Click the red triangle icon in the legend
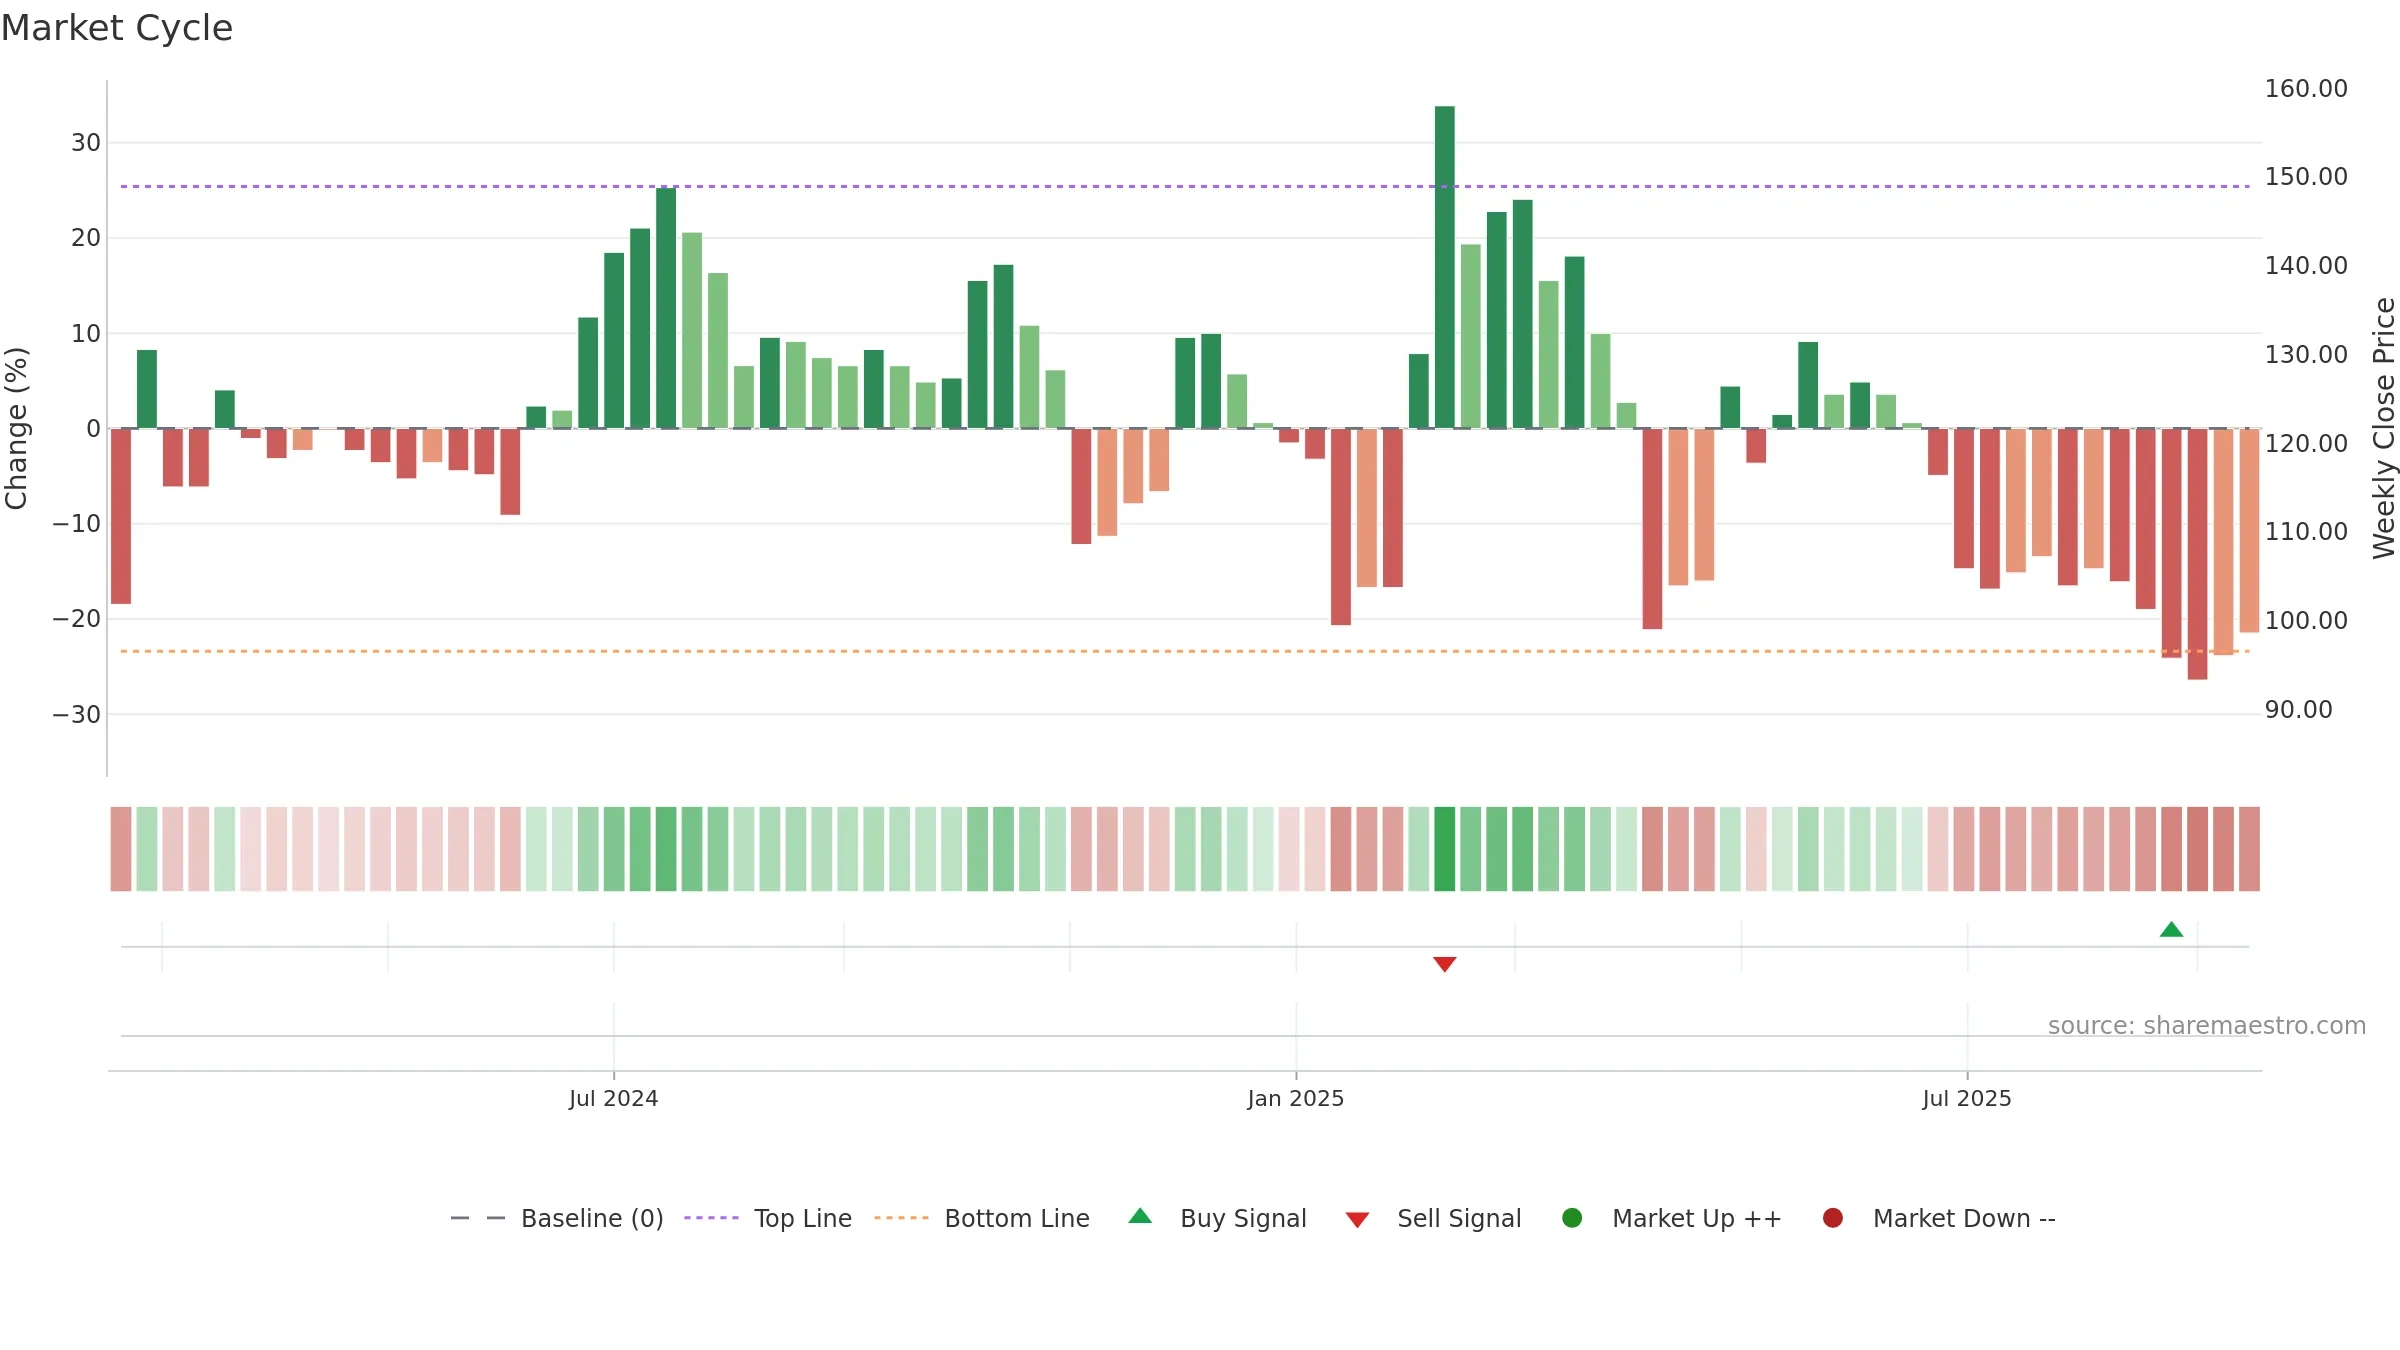This screenshot has width=2400, height=1350. [x=1357, y=1220]
